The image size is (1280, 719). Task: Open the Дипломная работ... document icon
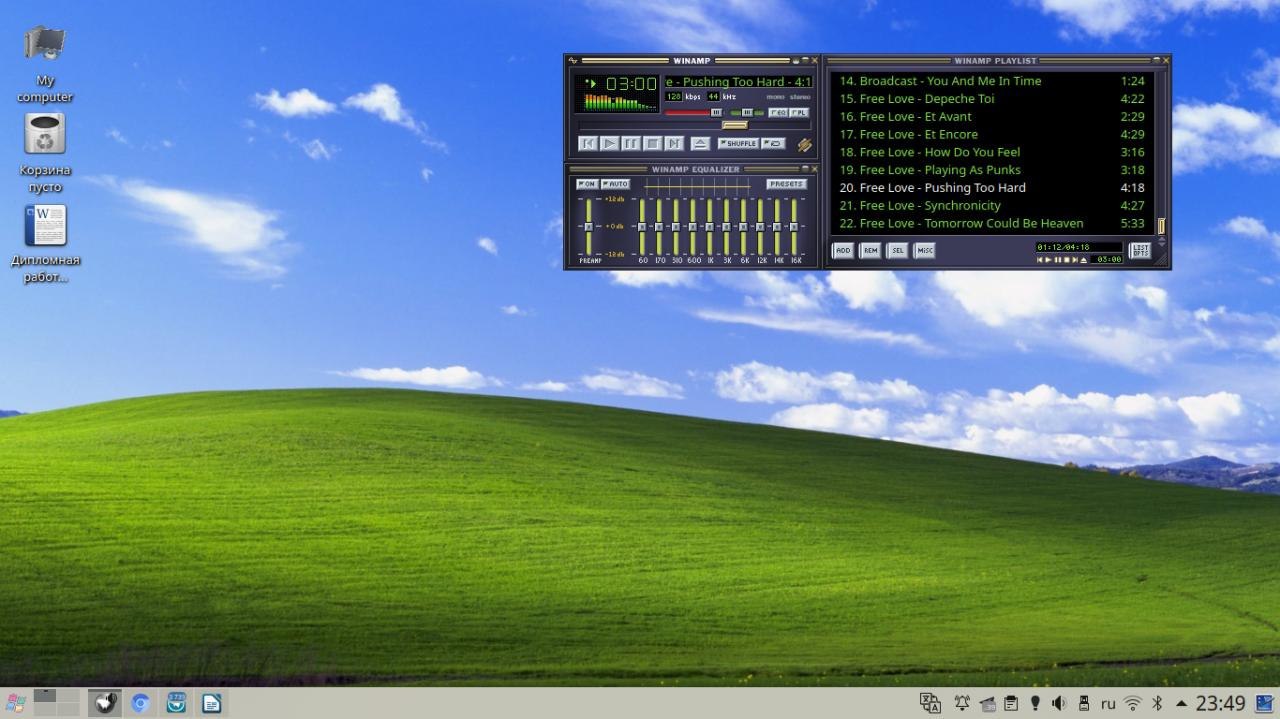[45, 244]
